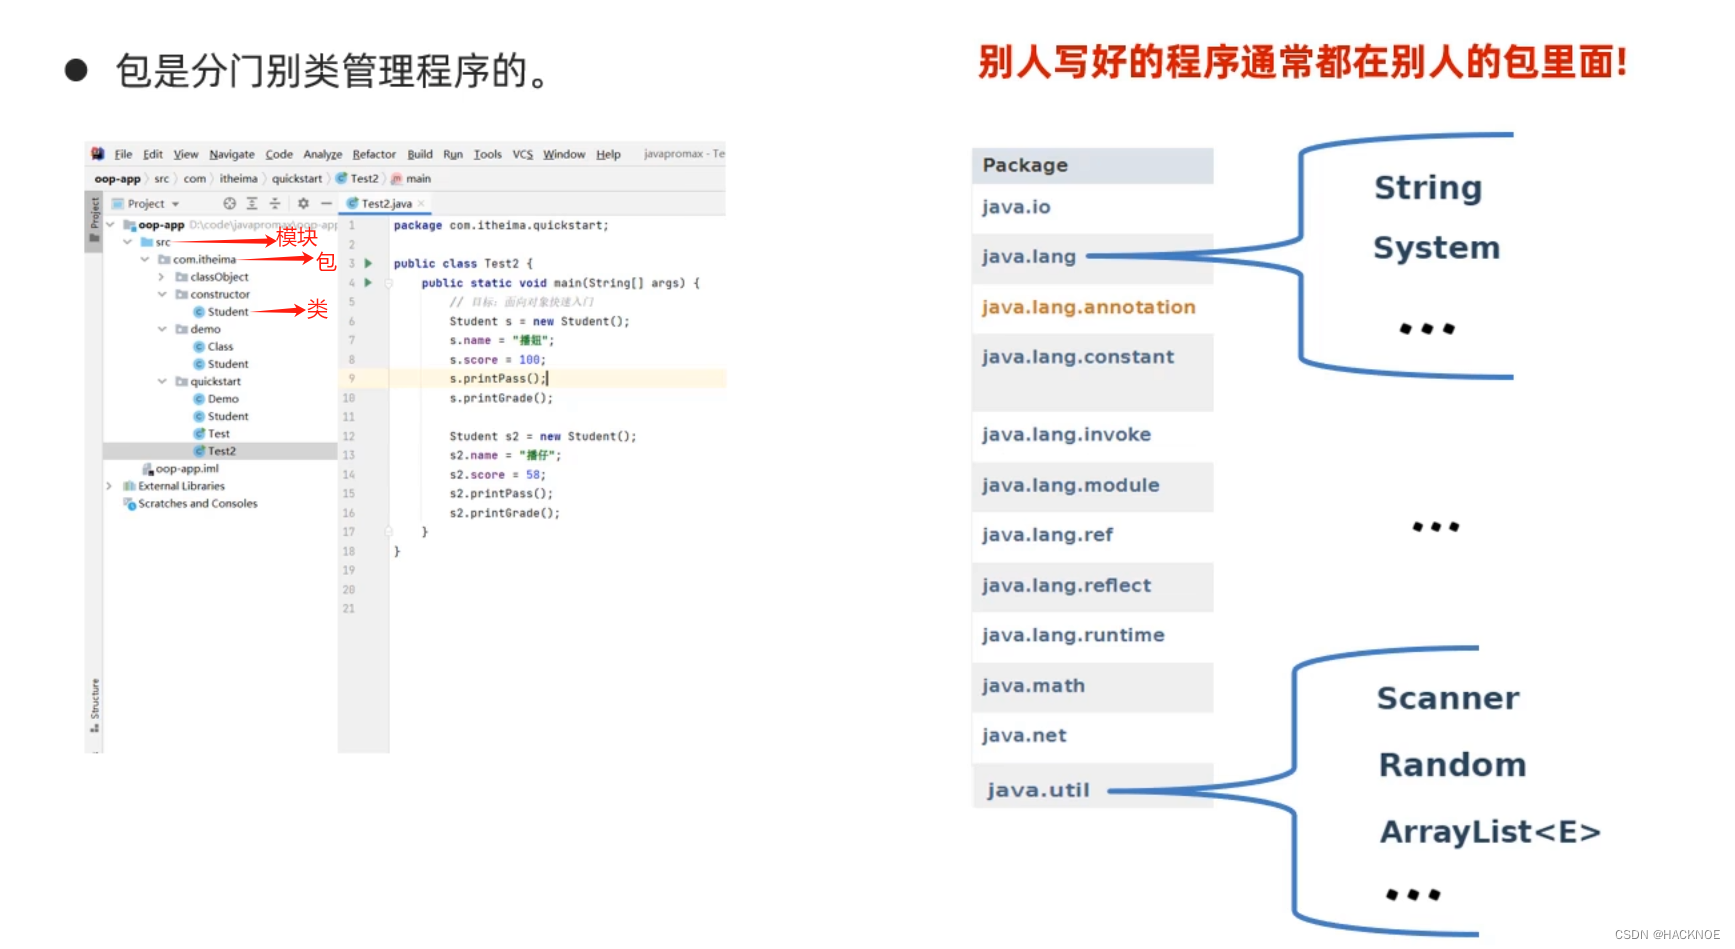
Task: Click the 'java.lang.module' package row
Action: (1092, 487)
